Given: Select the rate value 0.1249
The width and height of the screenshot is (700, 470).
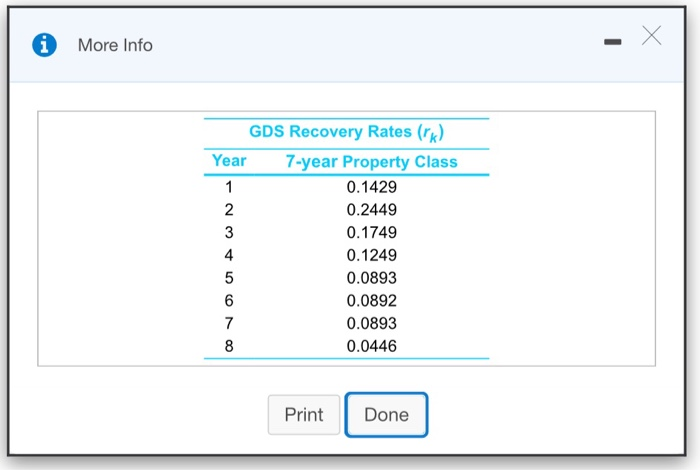Looking at the screenshot, I should 371,255.
